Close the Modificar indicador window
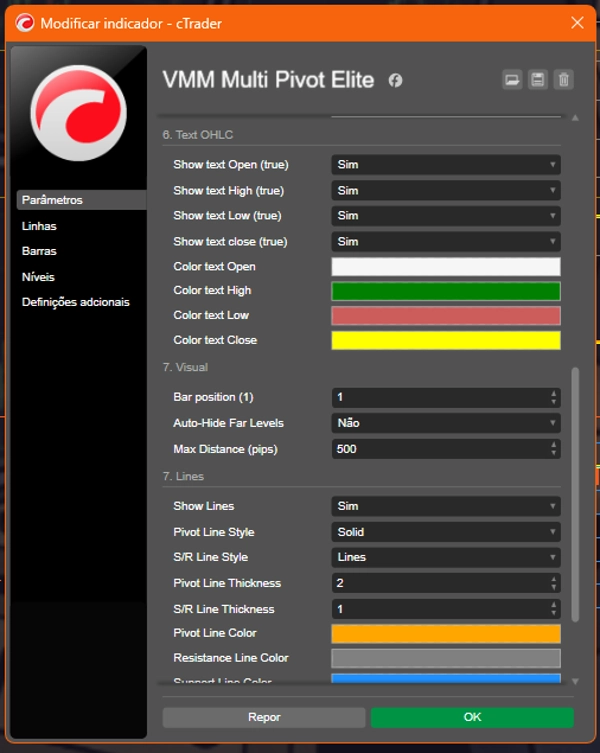Screen dimensions: 600x753 (x=577, y=23)
